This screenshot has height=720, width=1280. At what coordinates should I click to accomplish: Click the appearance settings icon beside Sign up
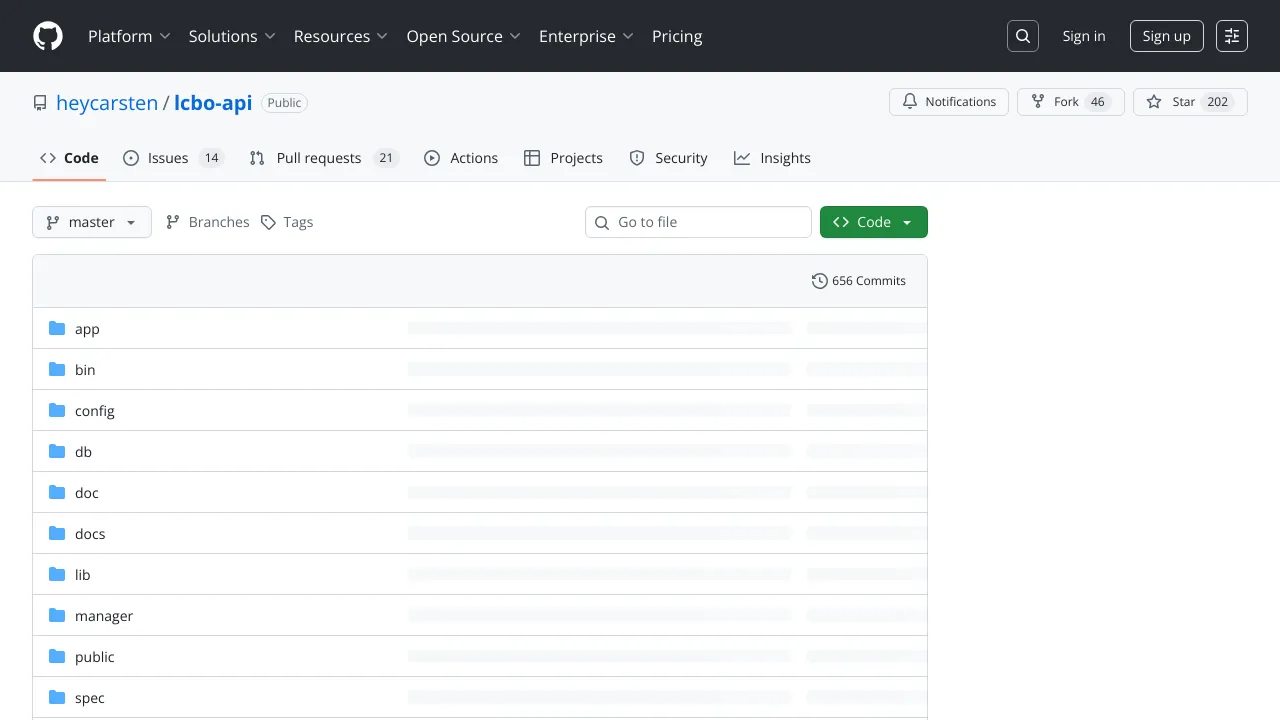[x=1232, y=36]
